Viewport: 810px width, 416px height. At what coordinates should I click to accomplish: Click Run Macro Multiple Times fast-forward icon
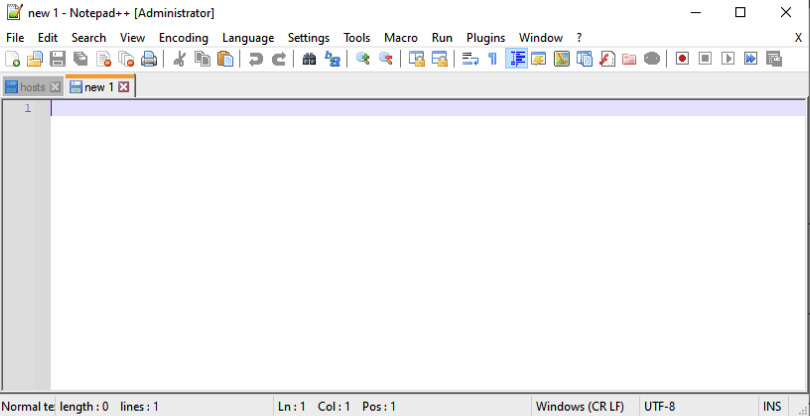pos(751,59)
